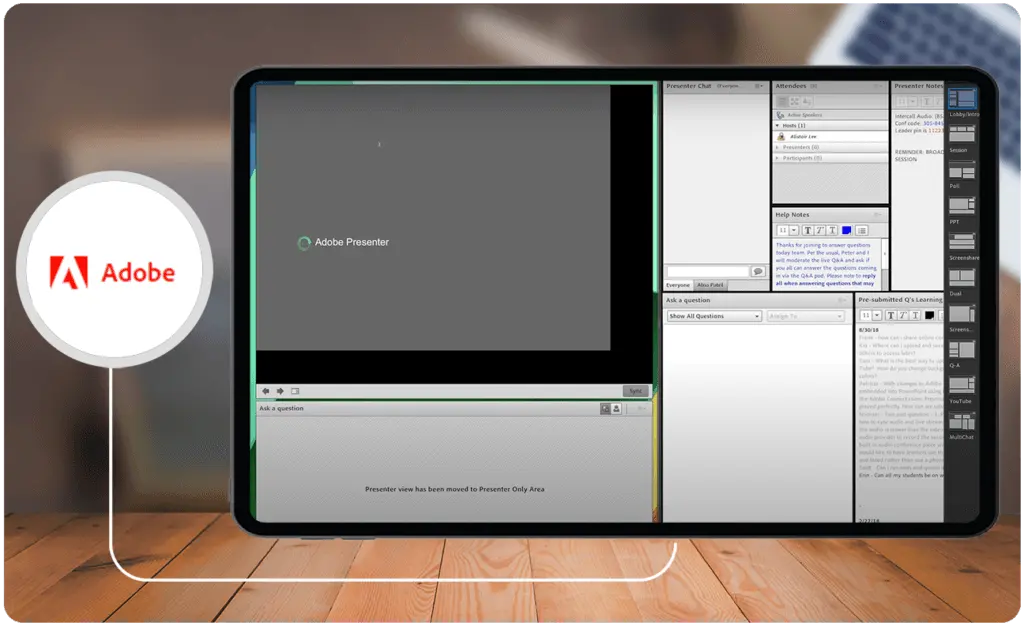Select the Lobby/Intro layout thumbnail

[x=962, y=99]
